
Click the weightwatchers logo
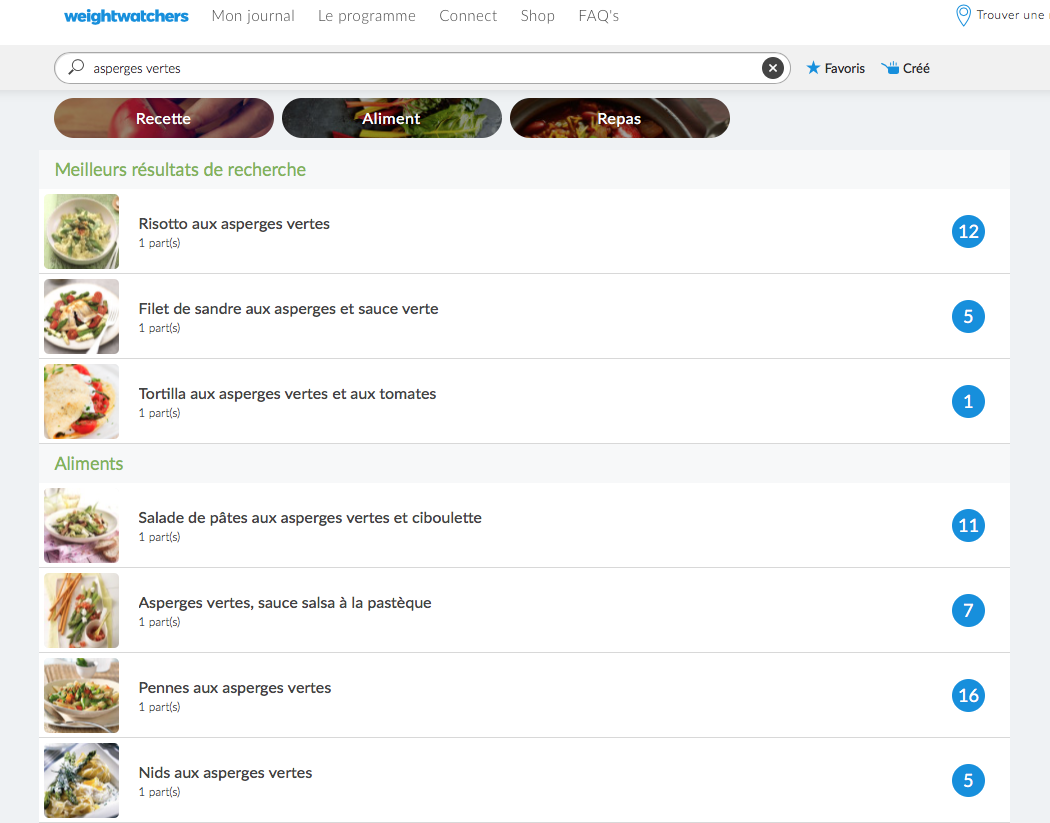(126, 16)
